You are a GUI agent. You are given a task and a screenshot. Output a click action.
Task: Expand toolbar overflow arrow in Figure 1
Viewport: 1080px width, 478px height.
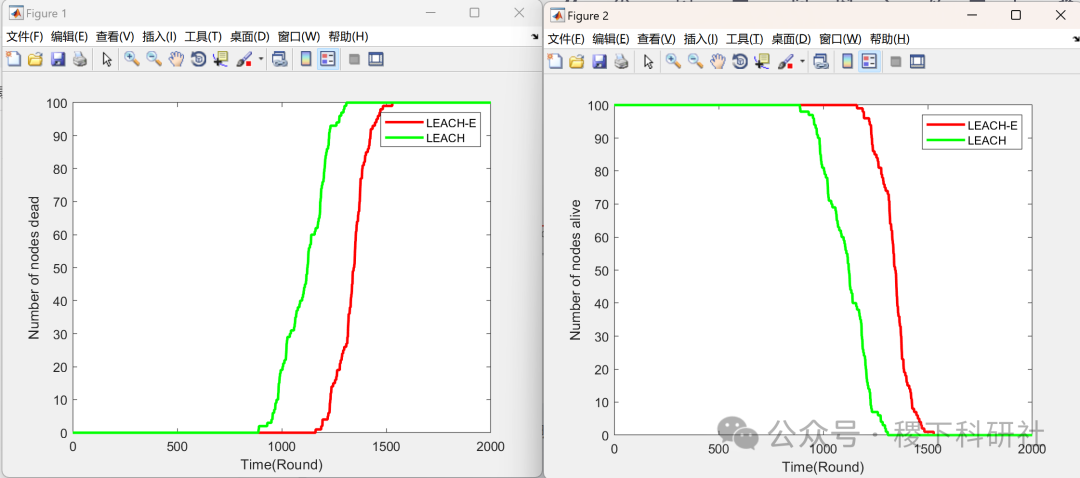(x=535, y=37)
